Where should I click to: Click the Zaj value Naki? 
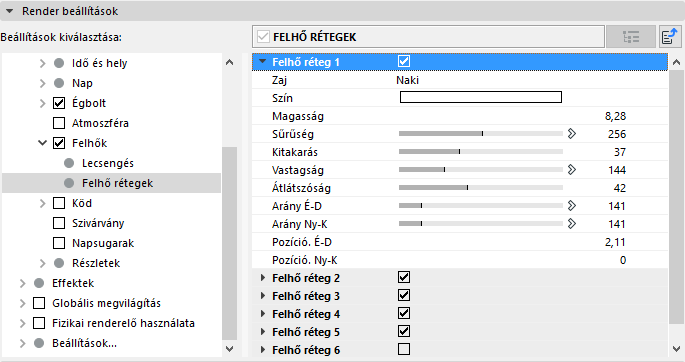408,80
